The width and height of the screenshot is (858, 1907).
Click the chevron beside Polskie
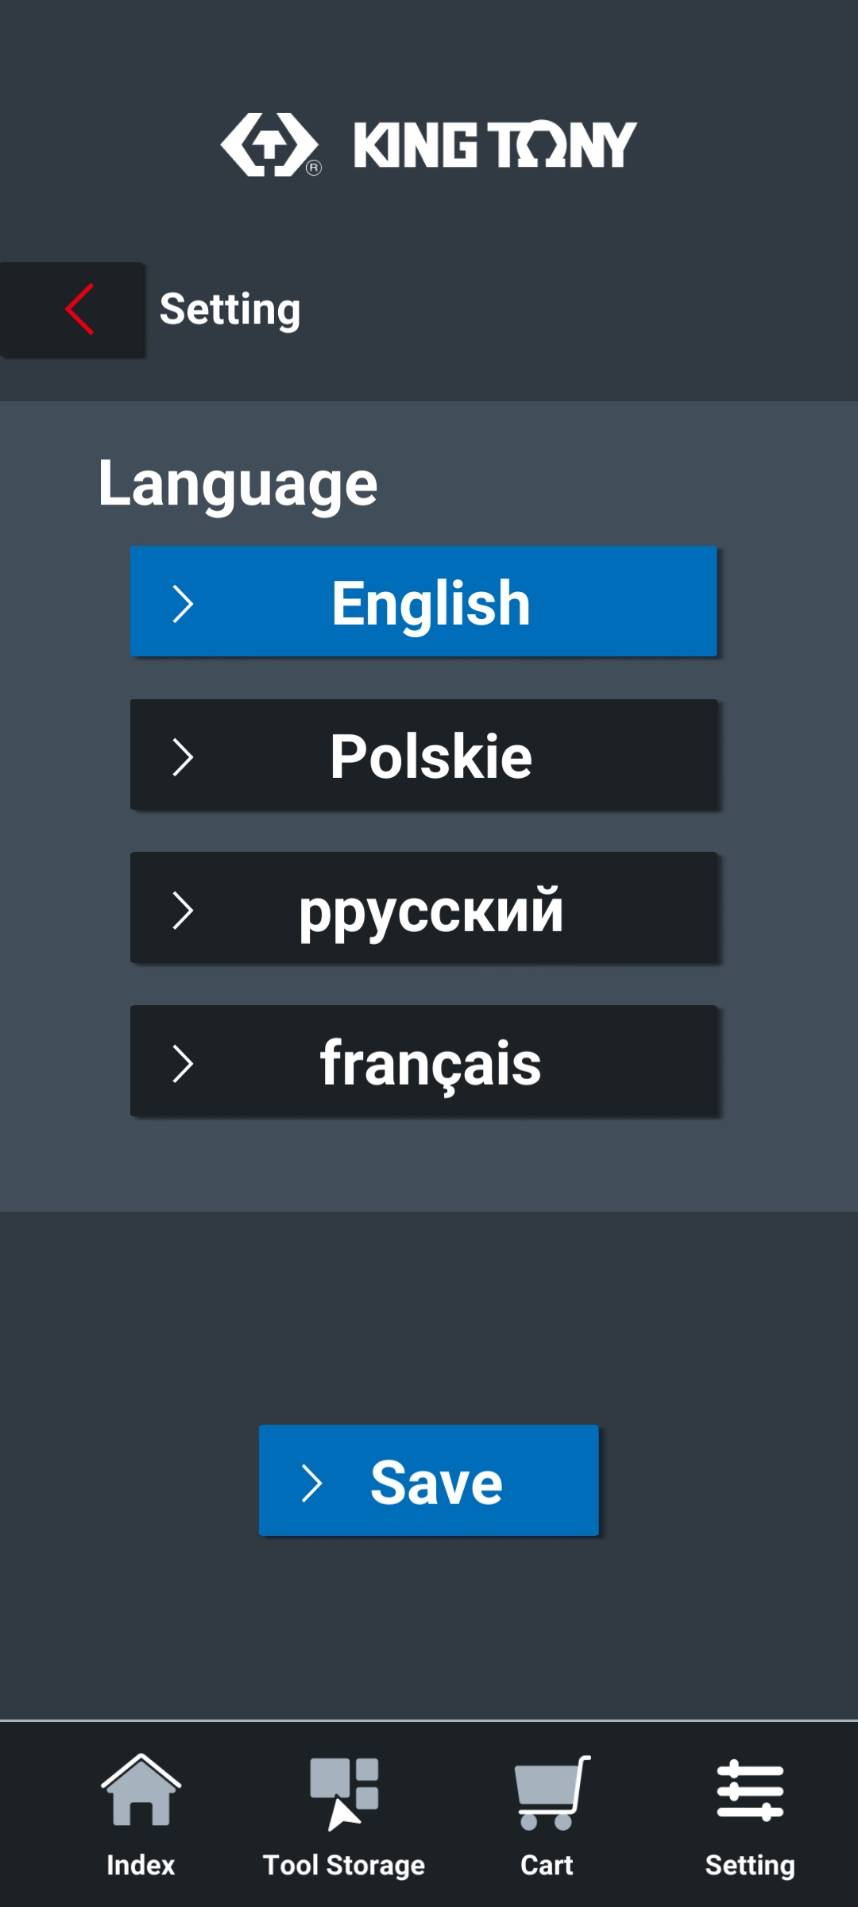(x=182, y=757)
